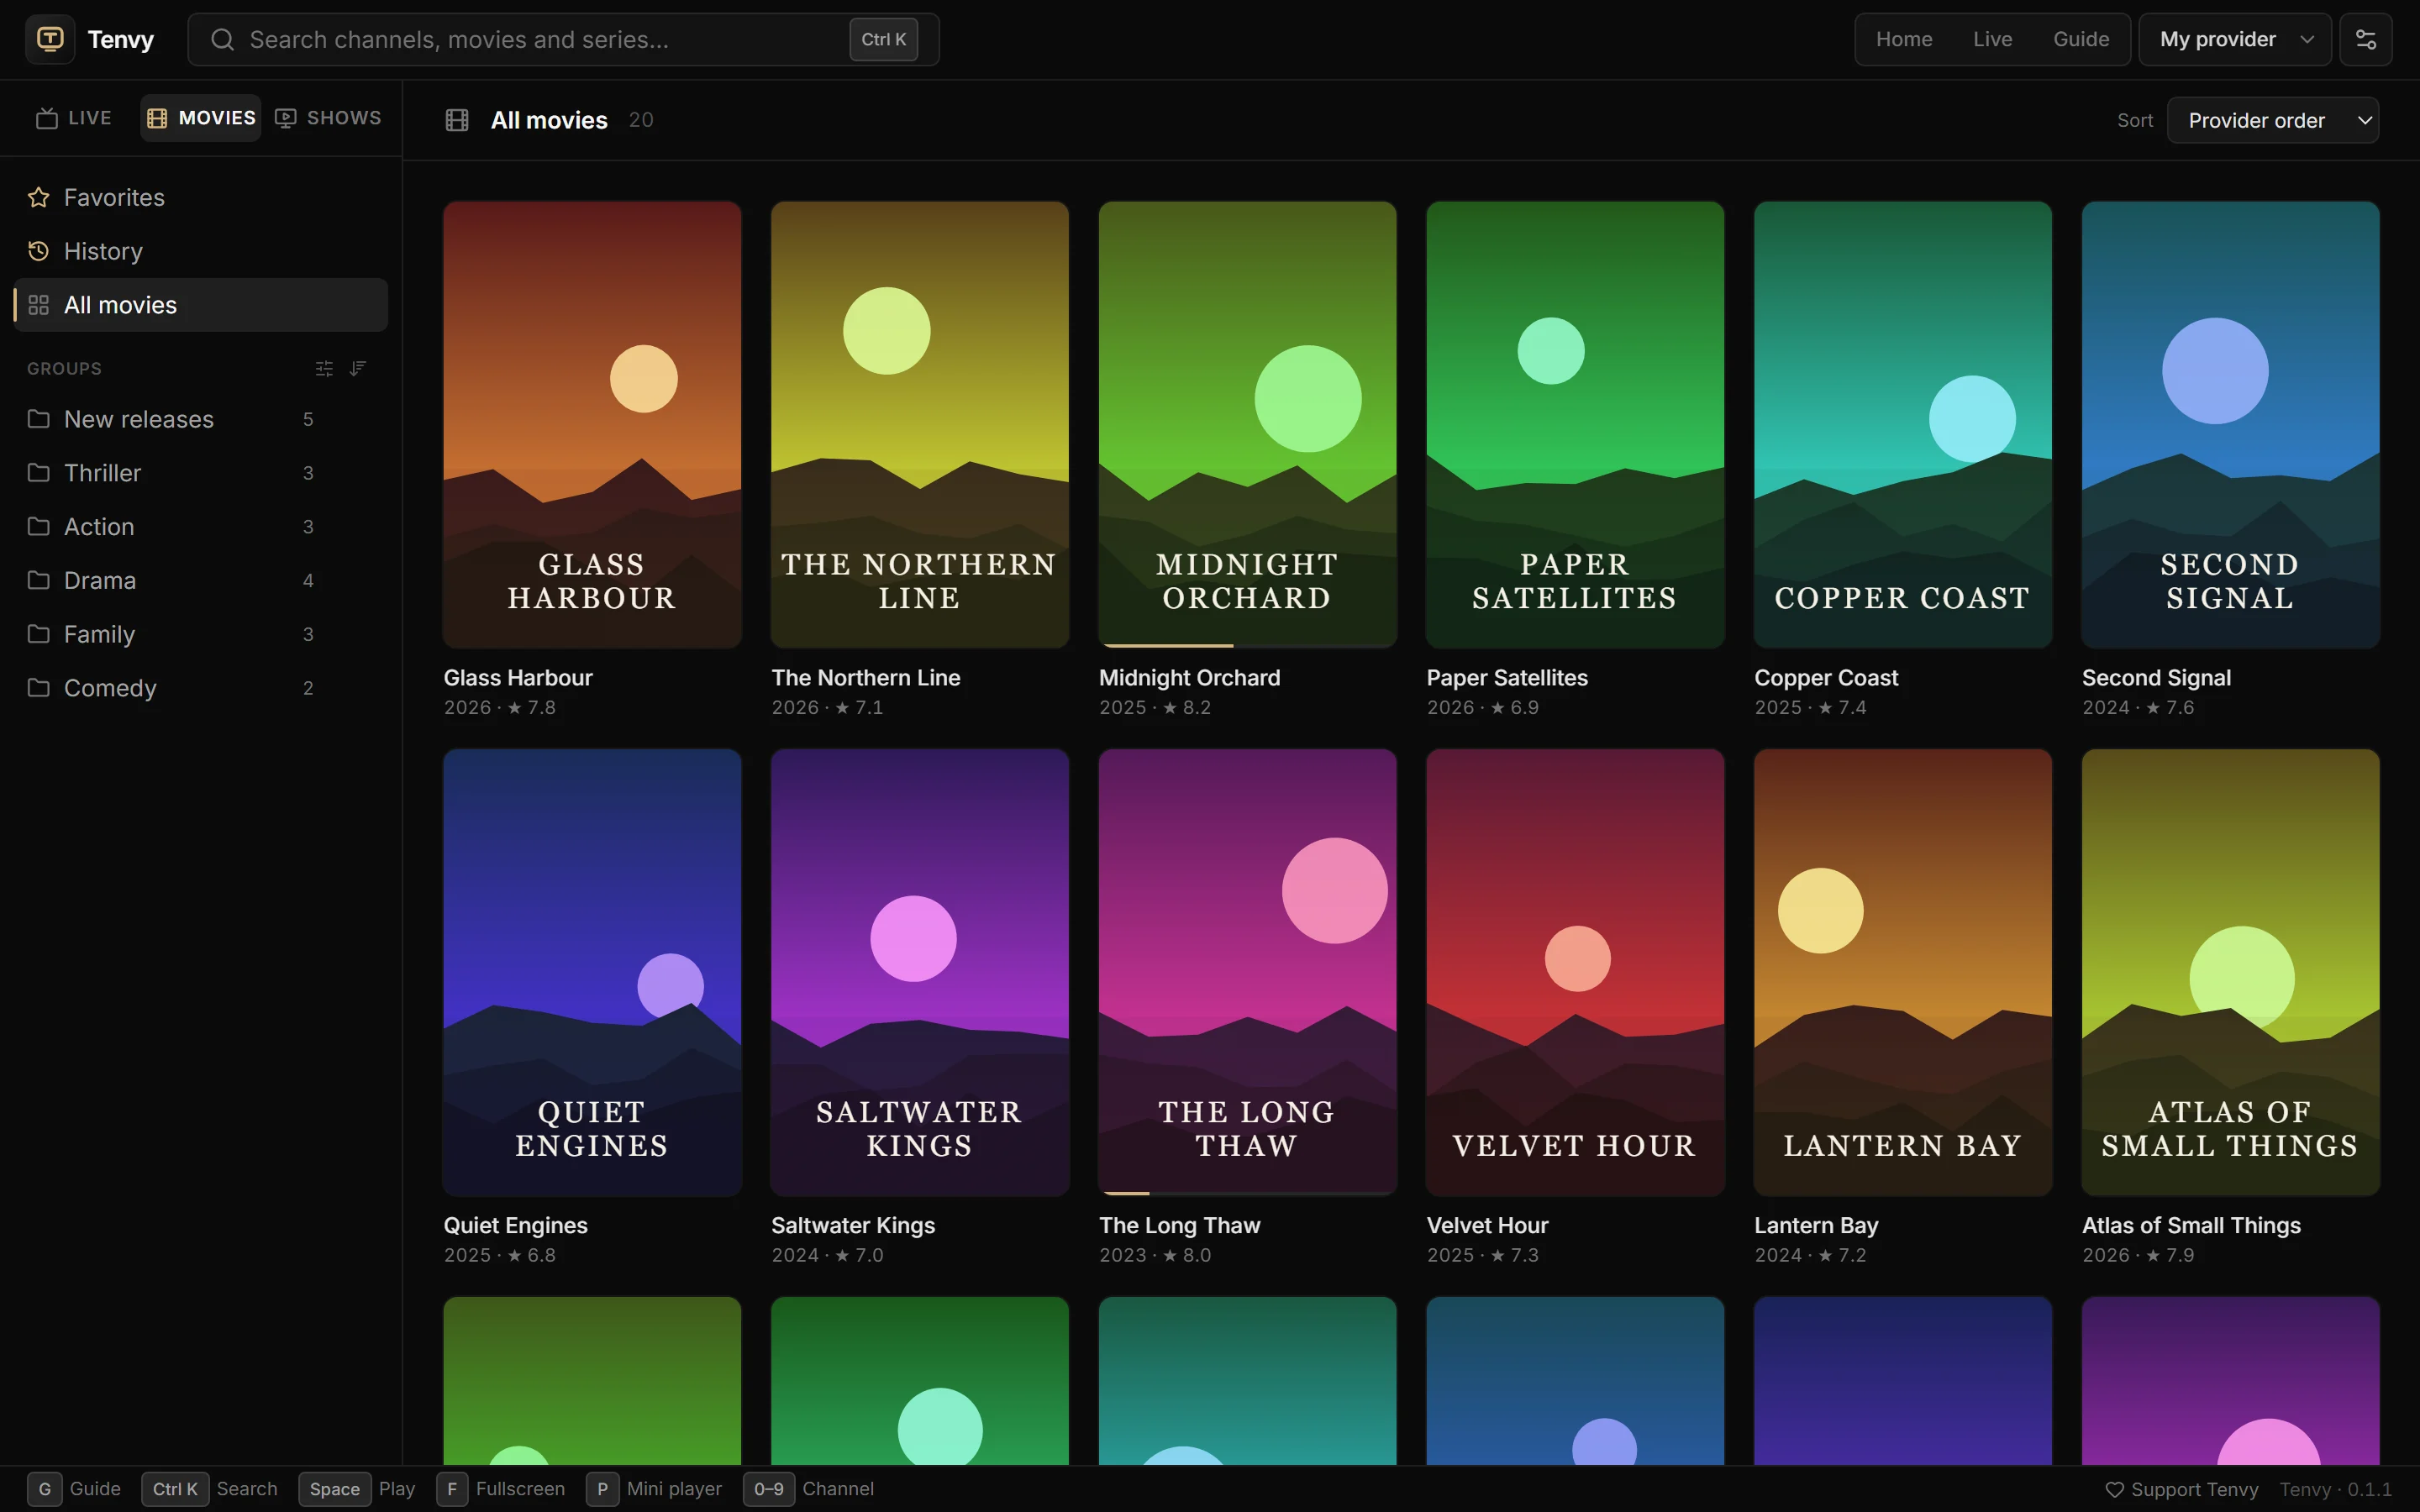The height and width of the screenshot is (1512, 2420).
Task: Click the groups sort order icon
Action: click(x=358, y=369)
